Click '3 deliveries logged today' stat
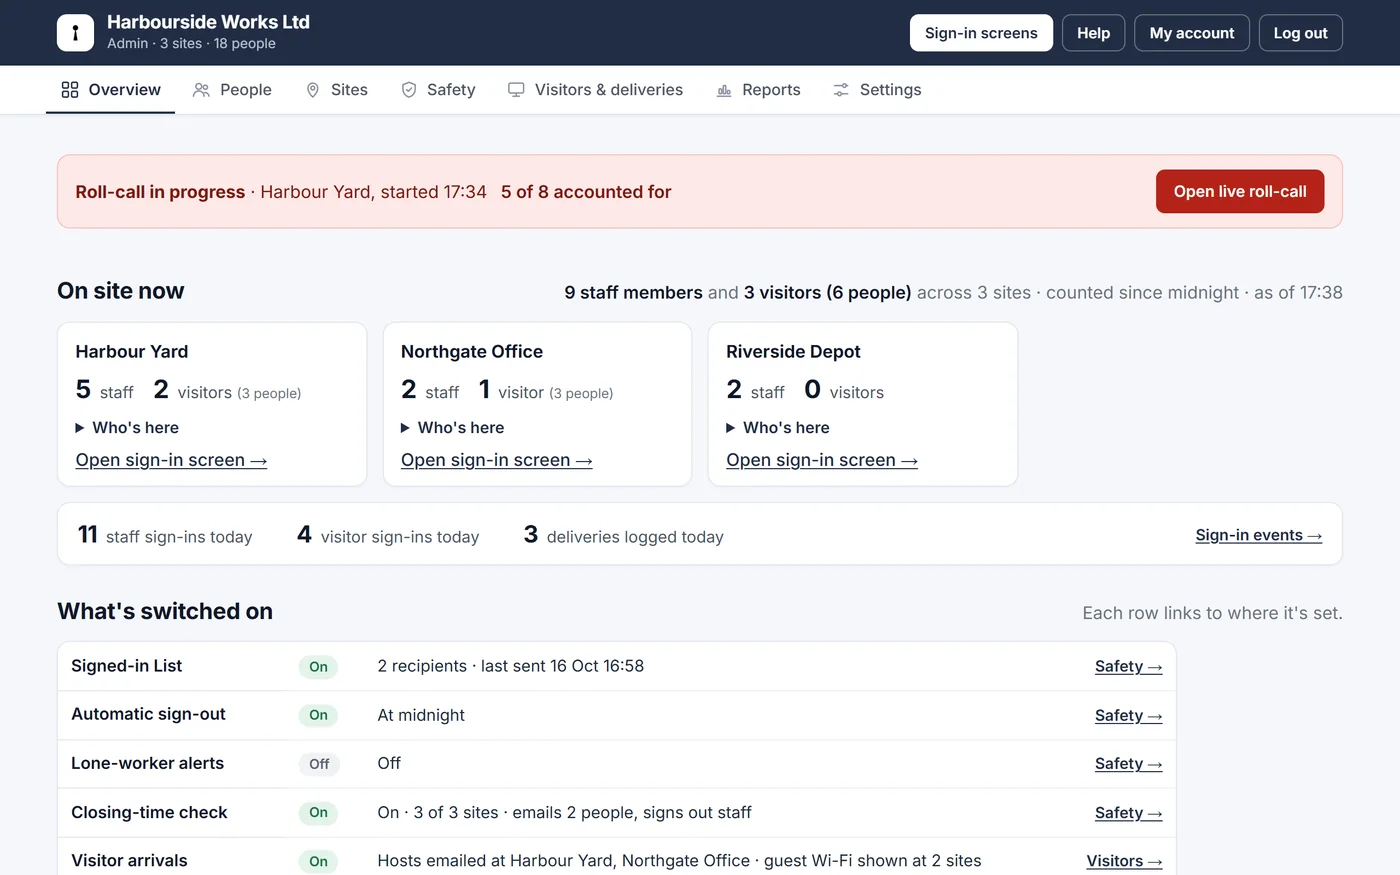The image size is (1400, 875). click(x=623, y=535)
